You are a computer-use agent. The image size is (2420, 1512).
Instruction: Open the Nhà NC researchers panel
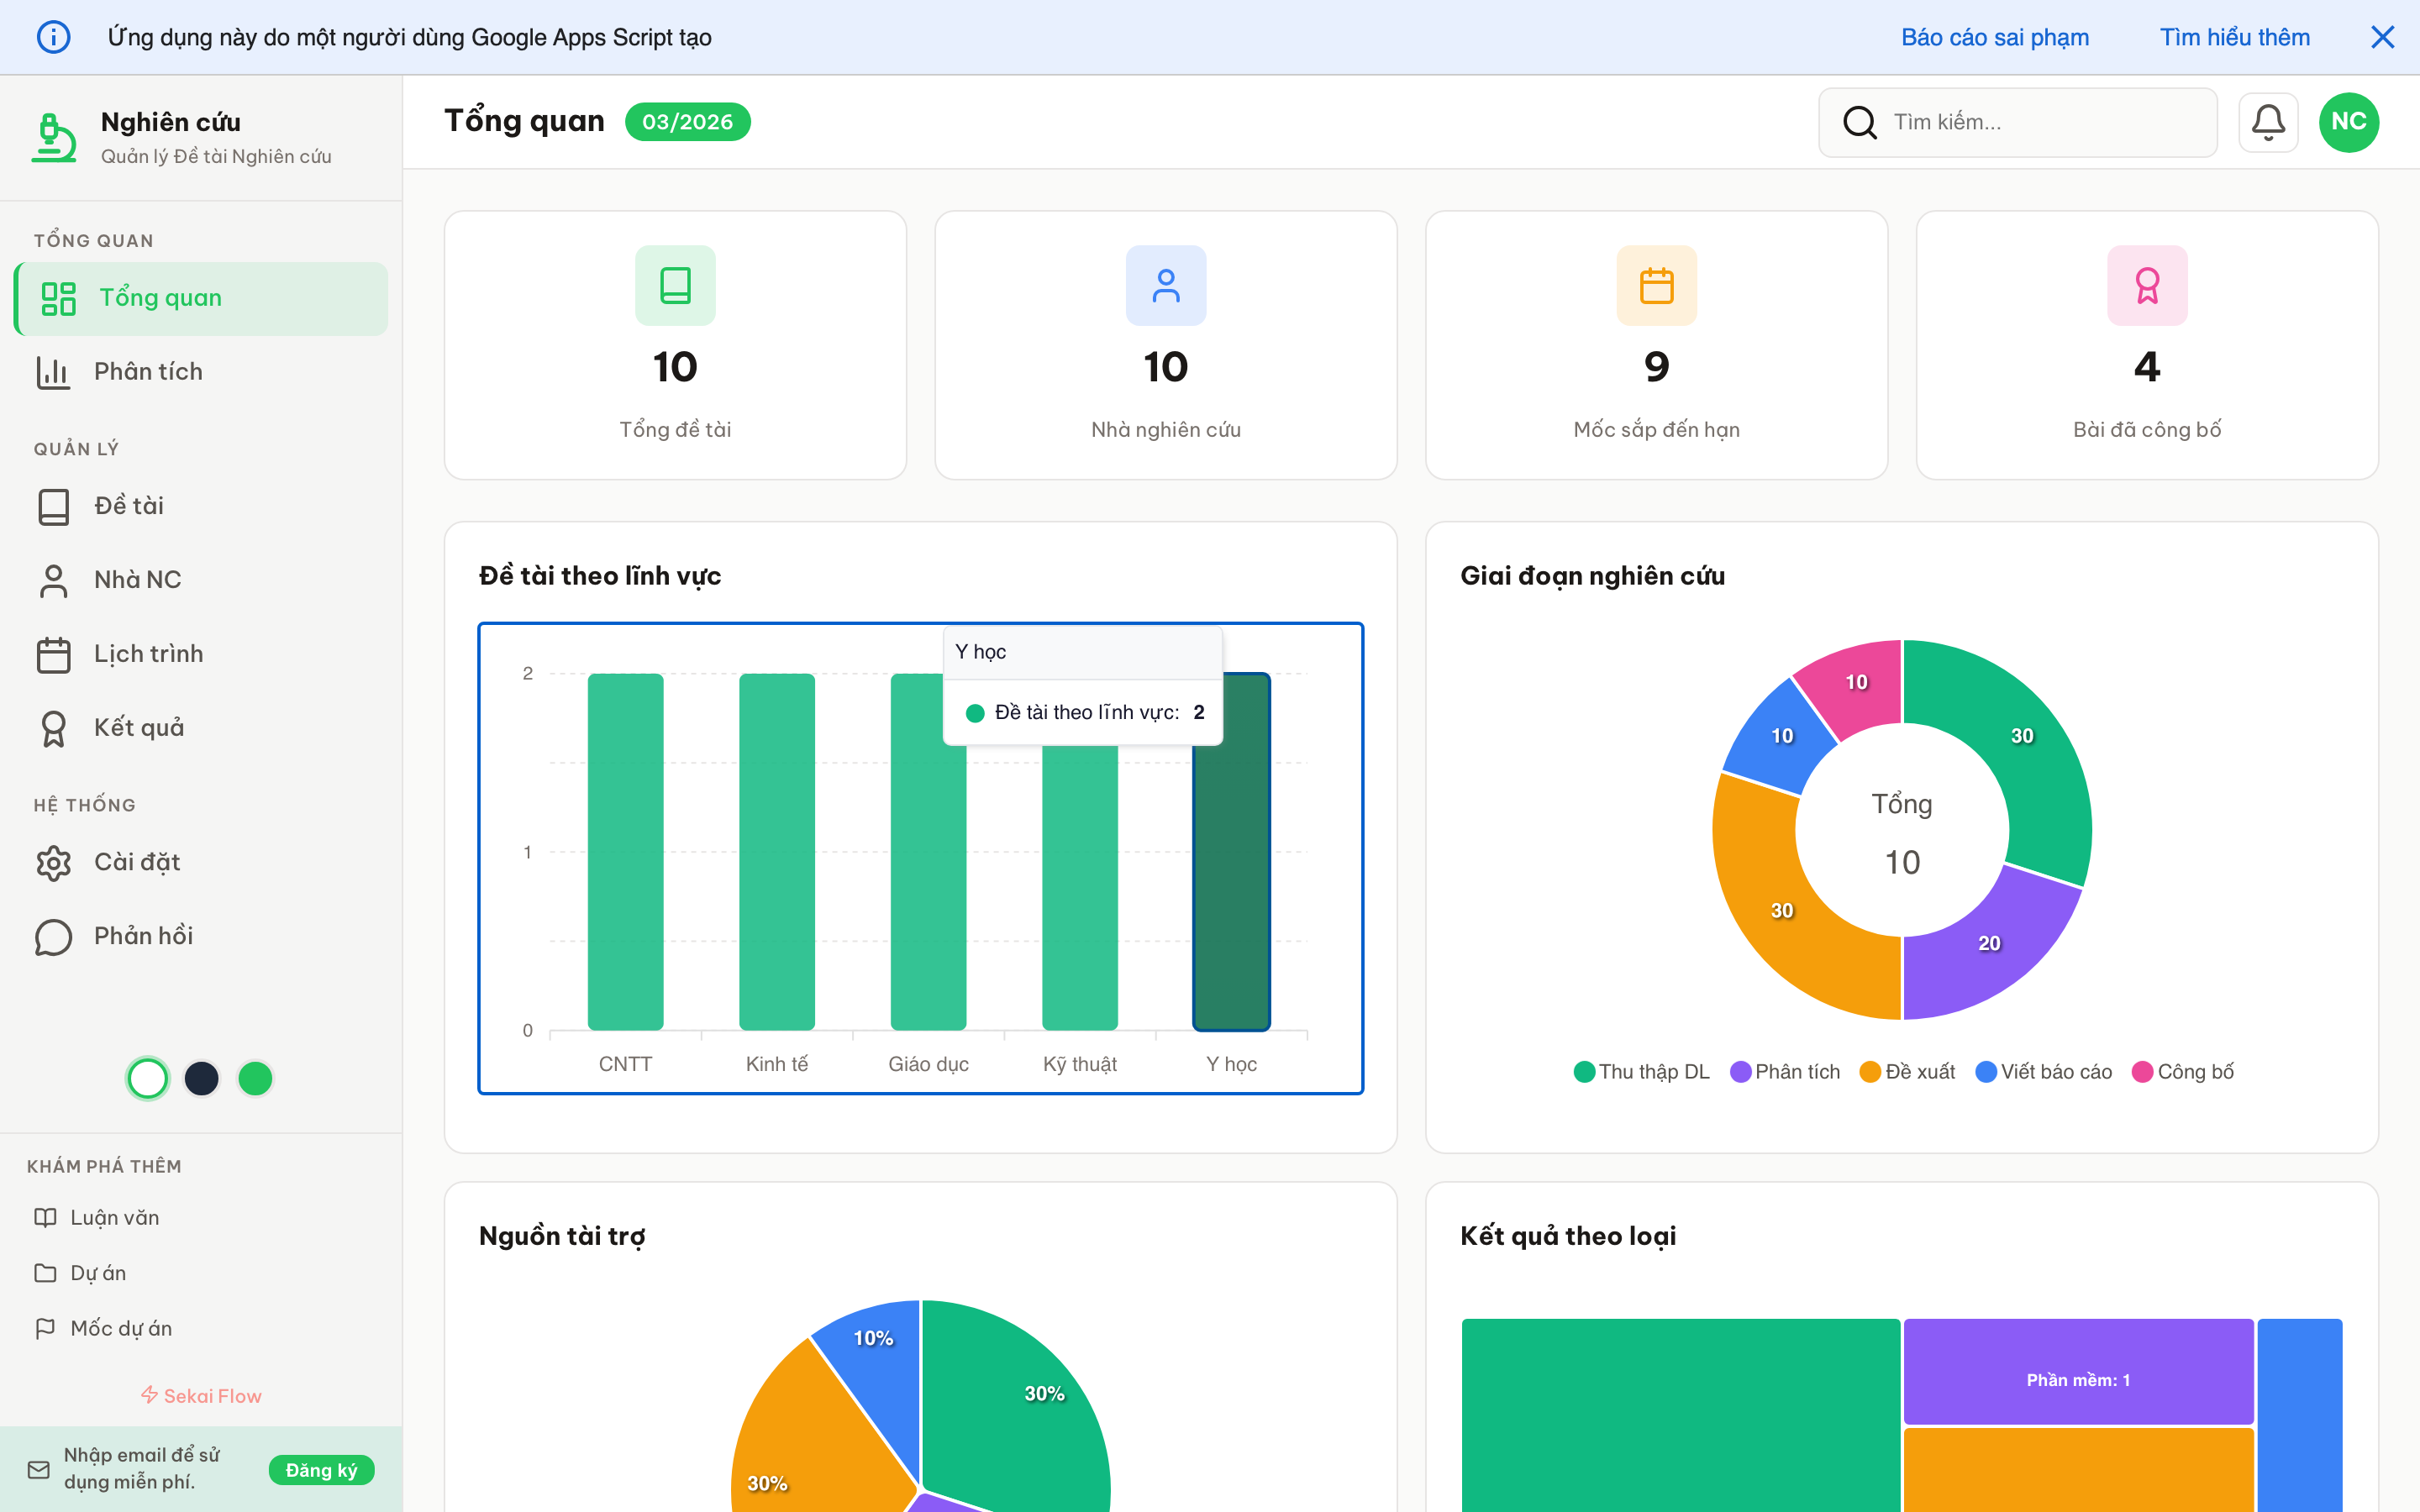tap(137, 579)
